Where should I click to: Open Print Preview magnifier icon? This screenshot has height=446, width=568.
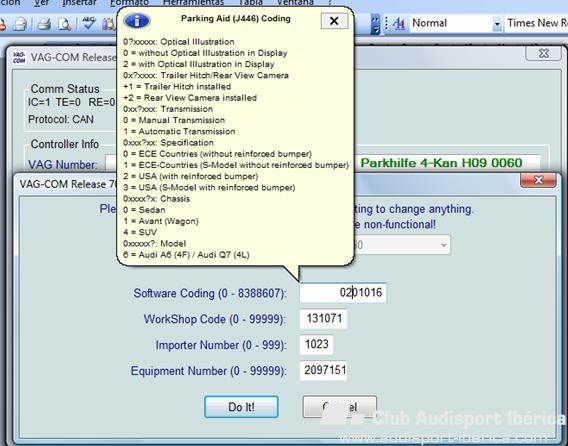point(64,25)
